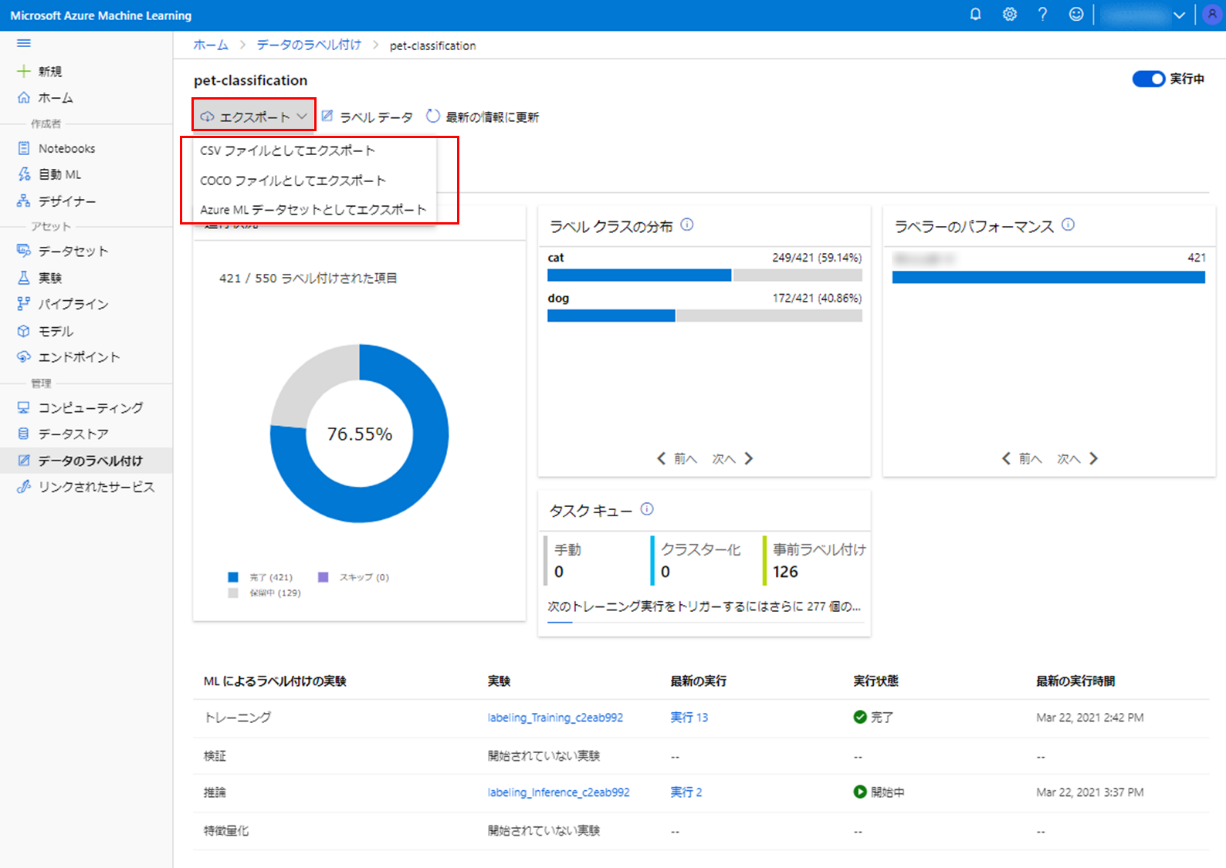This screenshot has width=1226, height=868.
Task: Click the データのラベル付け breadcrumb link
Action: 308,45
